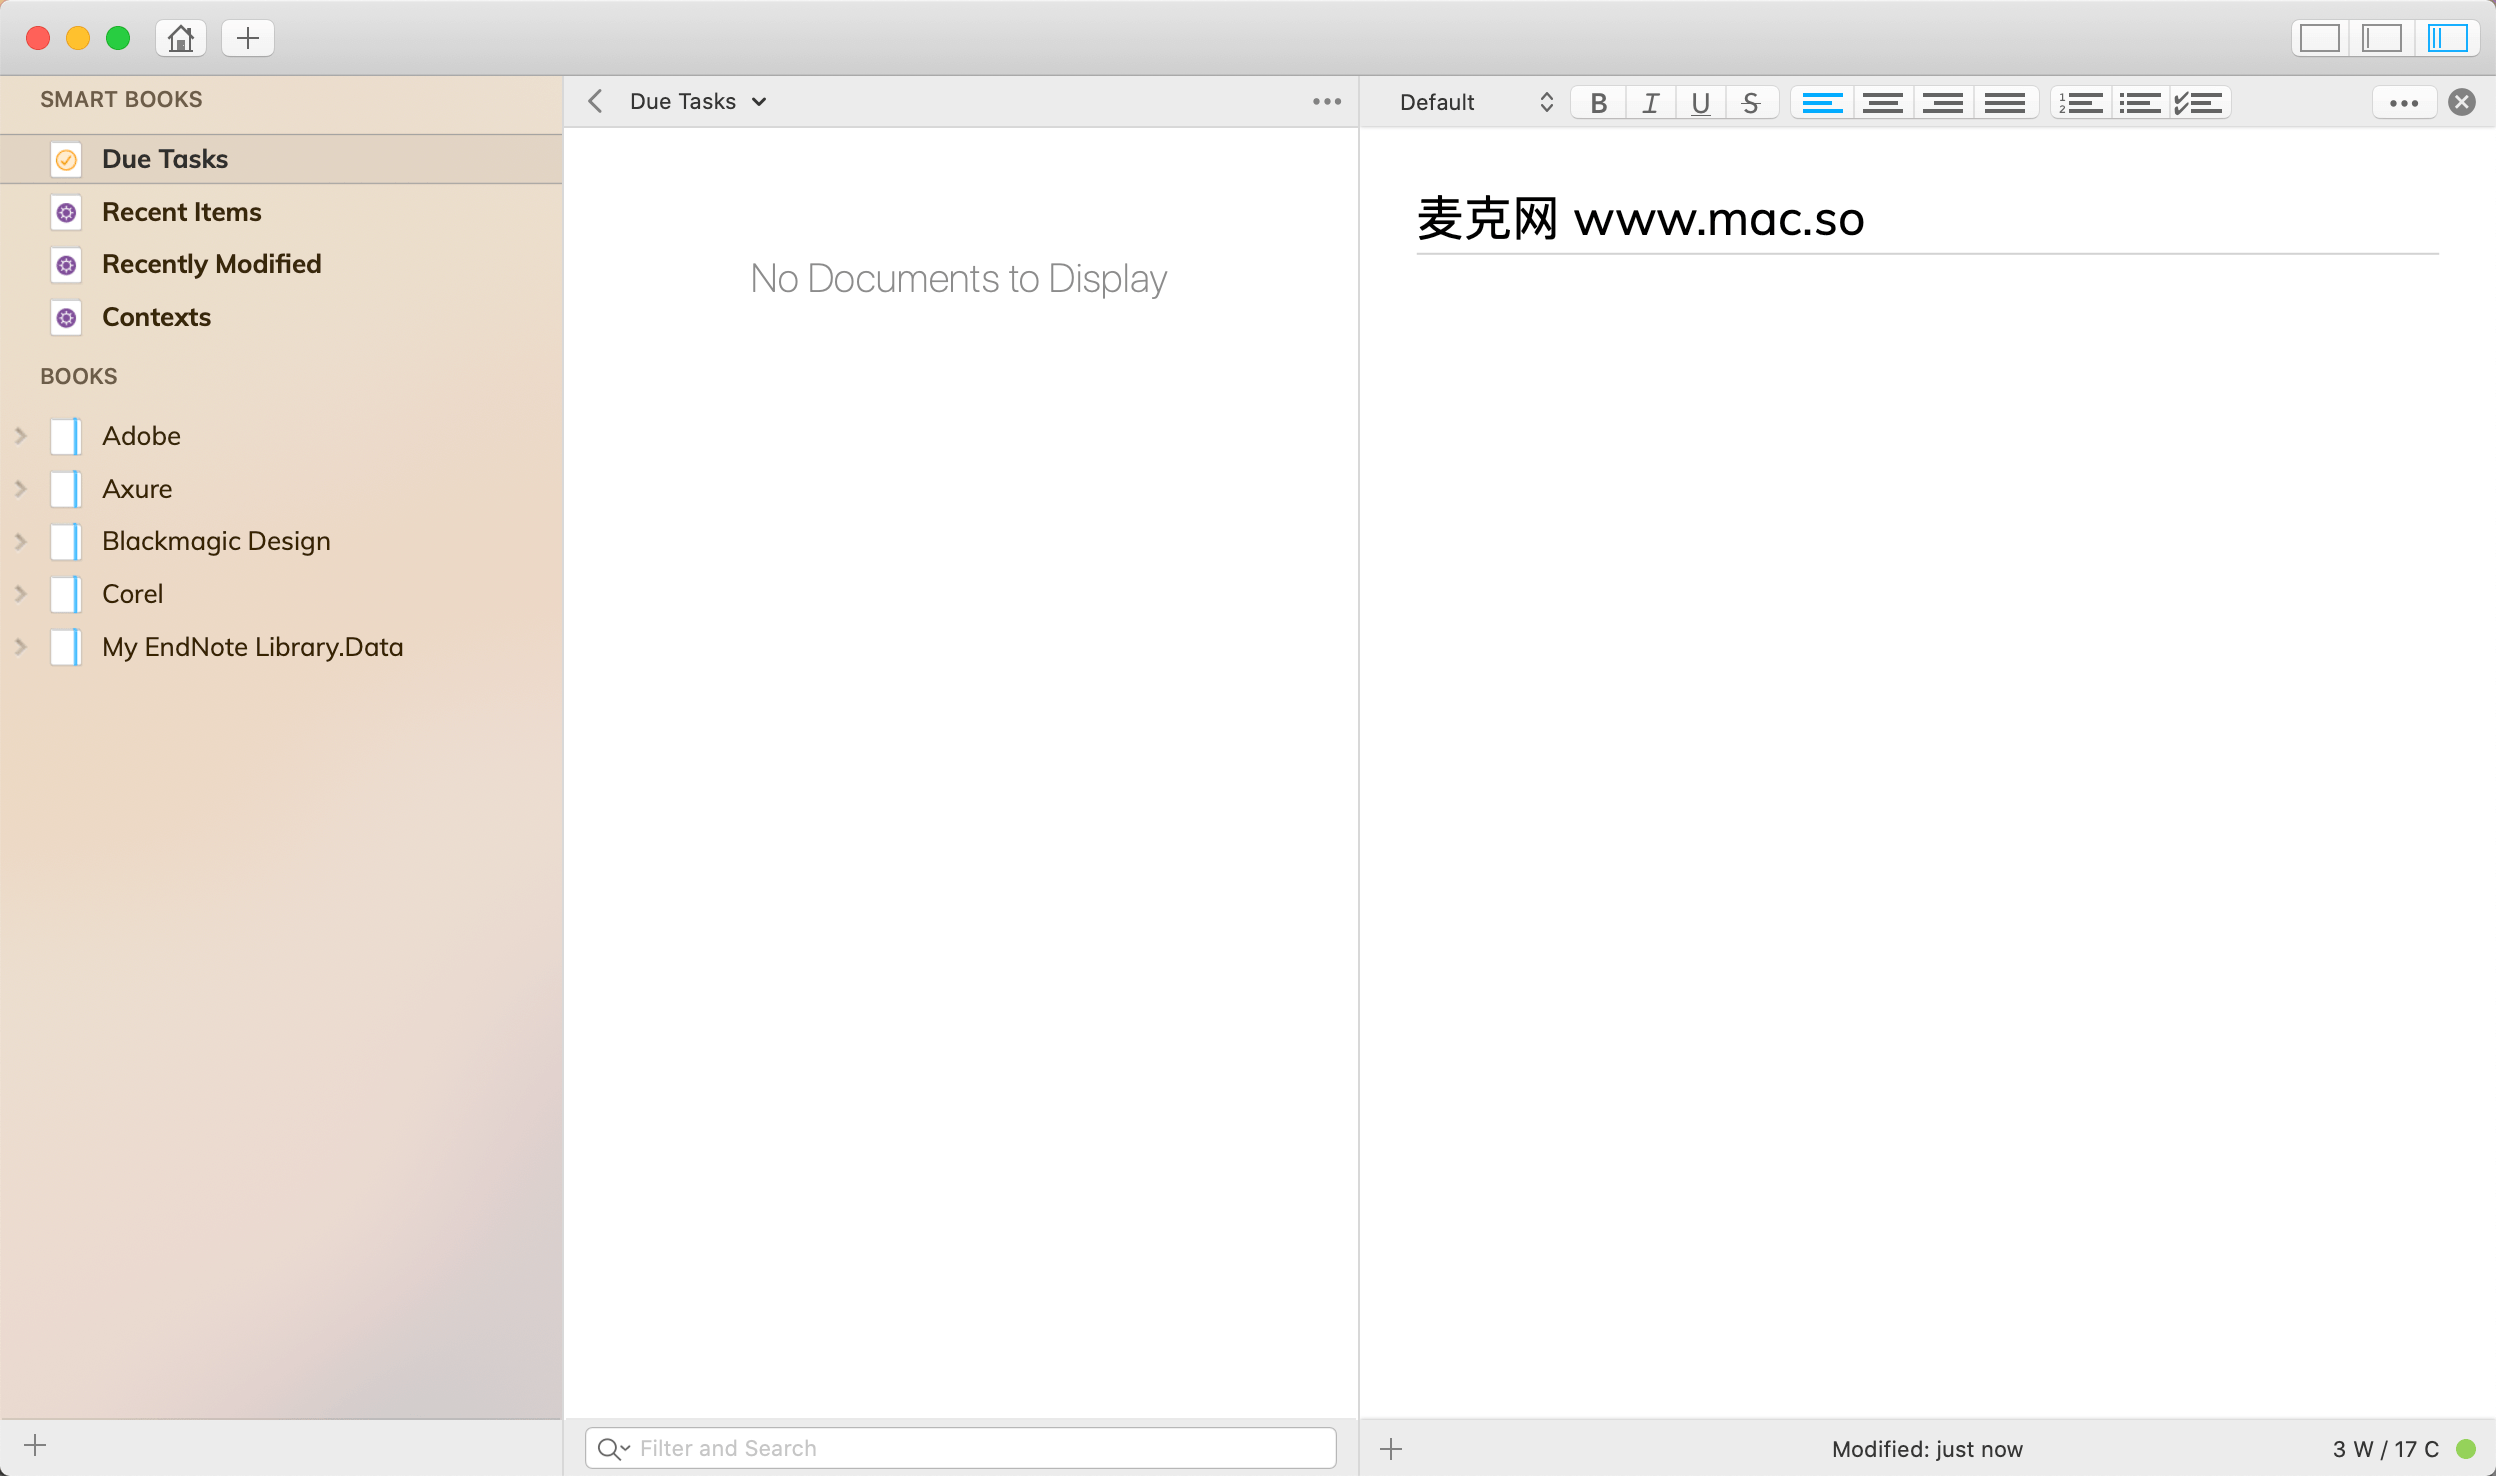The height and width of the screenshot is (1476, 2496).
Task: Justify the text alignment
Action: tap(2004, 102)
